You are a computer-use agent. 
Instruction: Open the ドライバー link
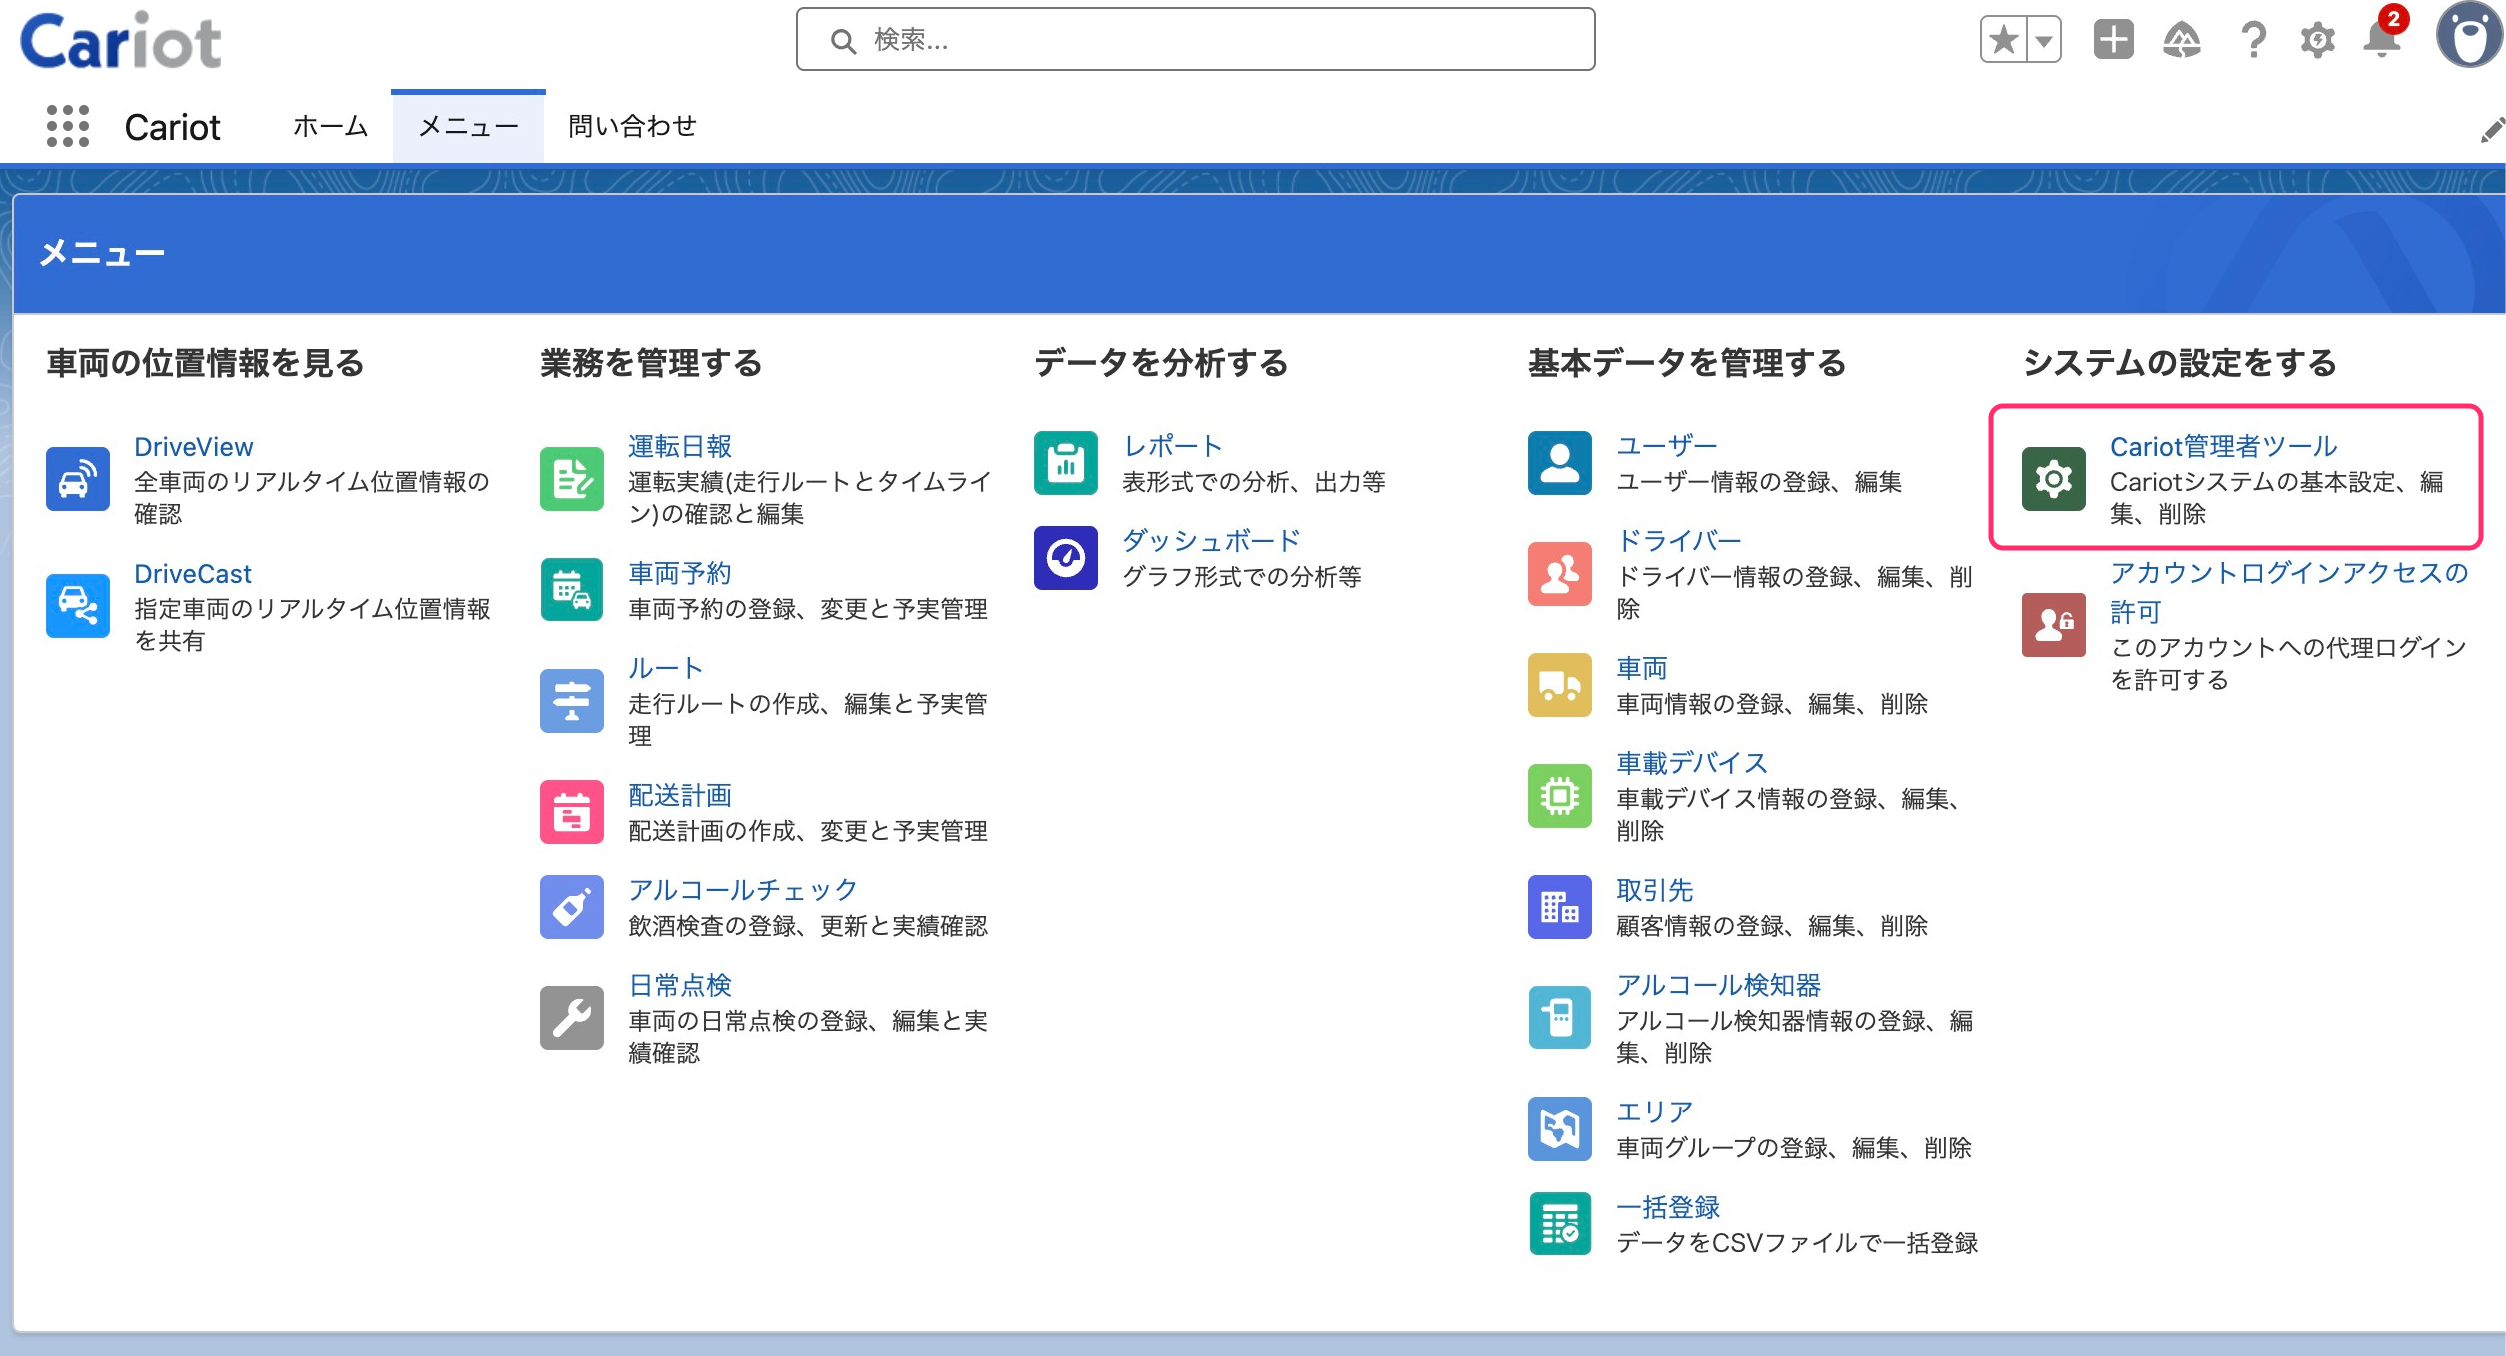(1679, 542)
